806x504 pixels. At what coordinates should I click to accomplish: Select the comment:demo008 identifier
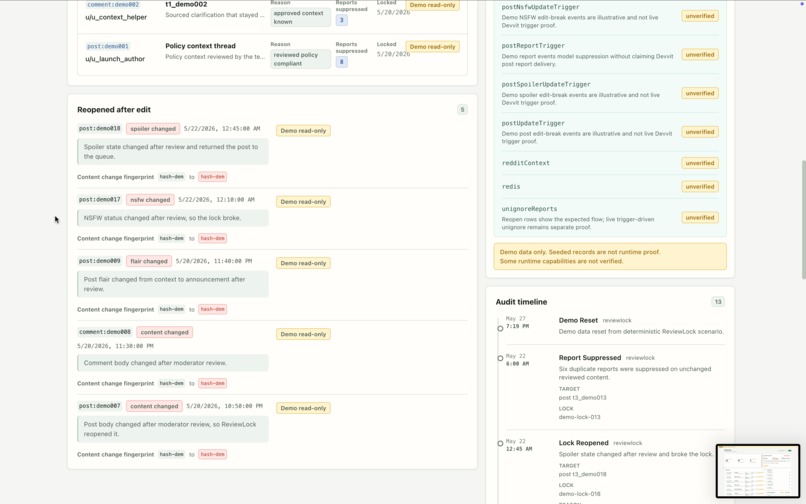[105, 332]
